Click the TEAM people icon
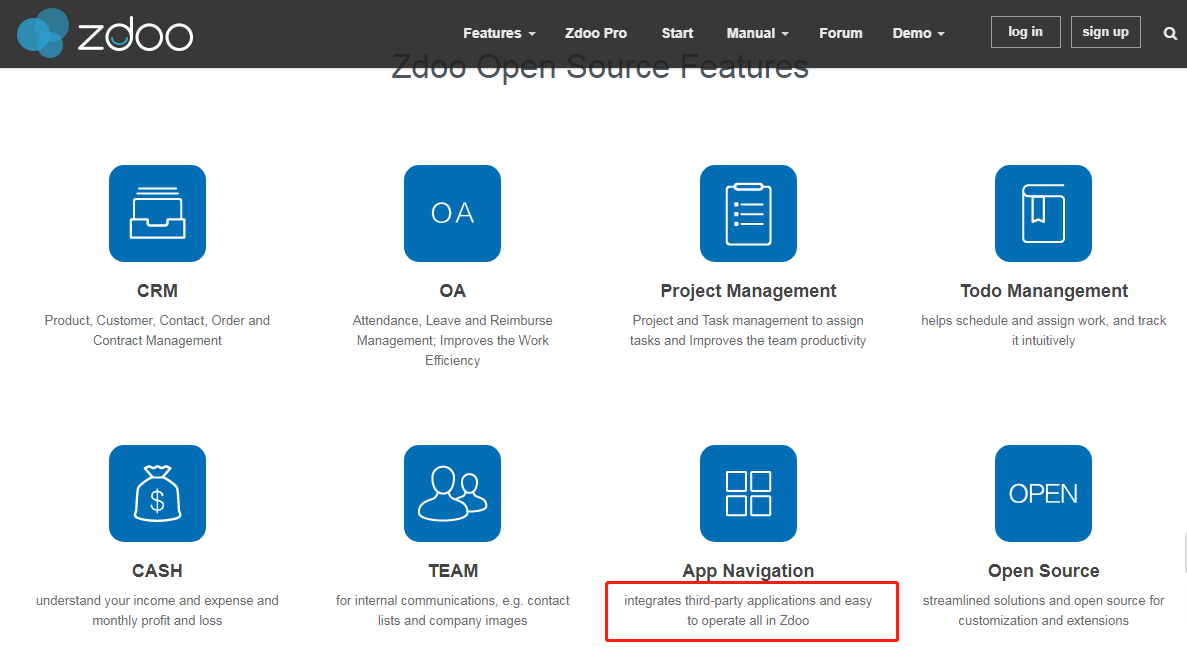 pyautogui.click(x=452, y=494)
